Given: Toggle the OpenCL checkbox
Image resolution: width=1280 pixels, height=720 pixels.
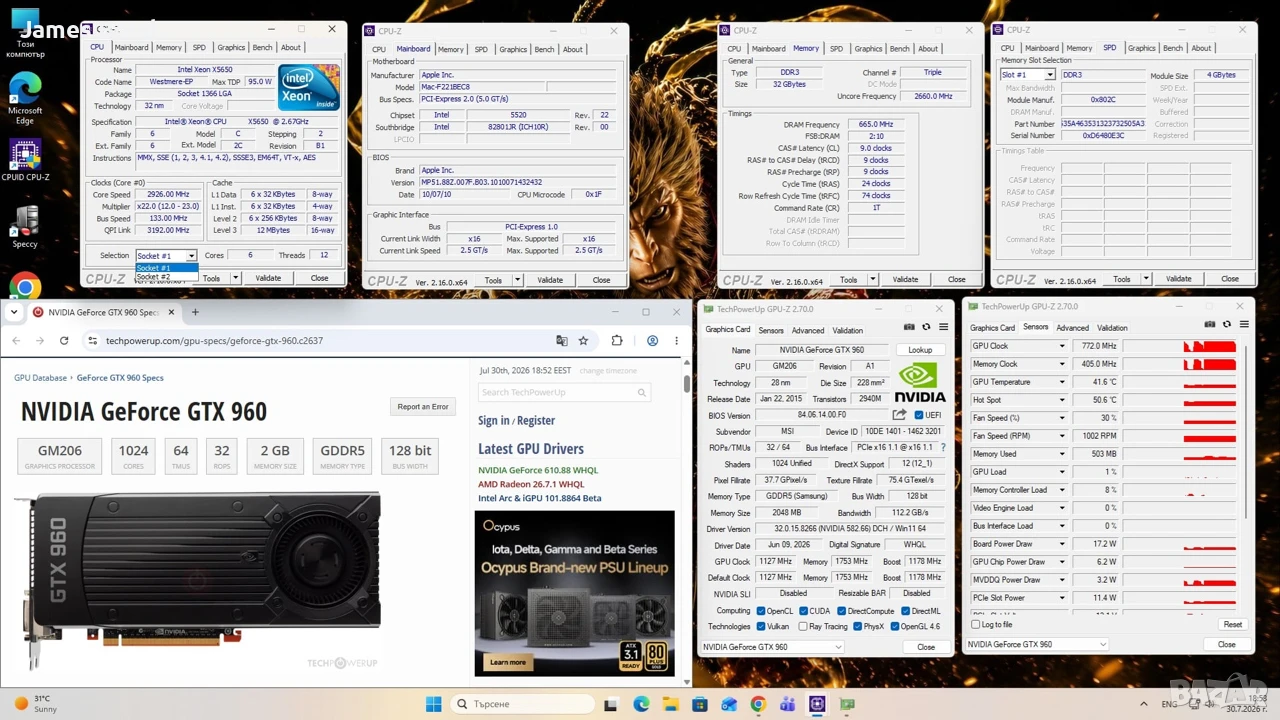Looking at the screenshot, I should click(761, 611).
